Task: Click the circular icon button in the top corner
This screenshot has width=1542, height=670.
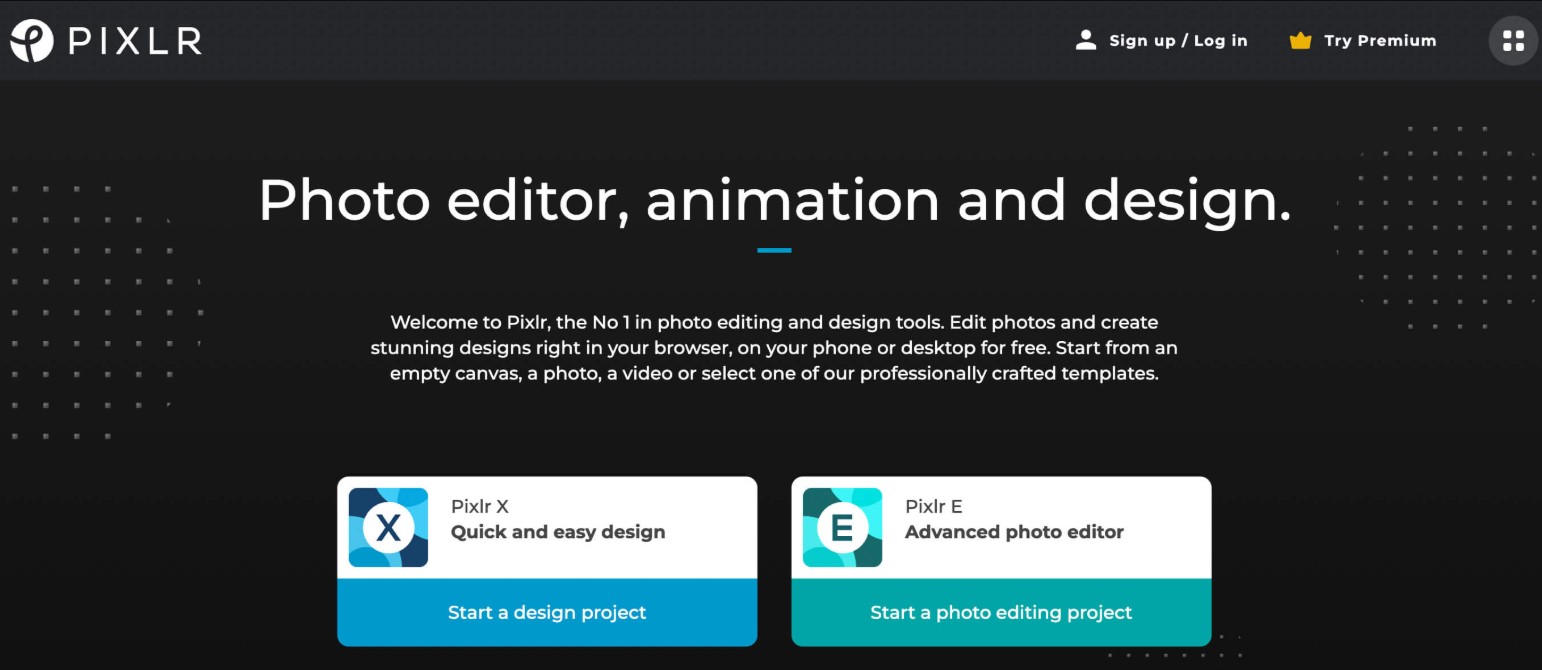Action: pyautogui.click(x=1513, y=40)
